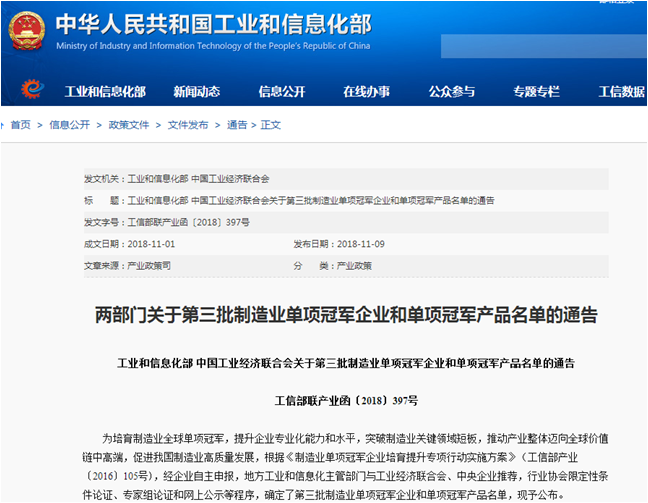The height and width of the screenshot is (503, 648).
Task: Click the document number in the 发文字号 row
Action: pyautogui.click(x=181, y=222)
